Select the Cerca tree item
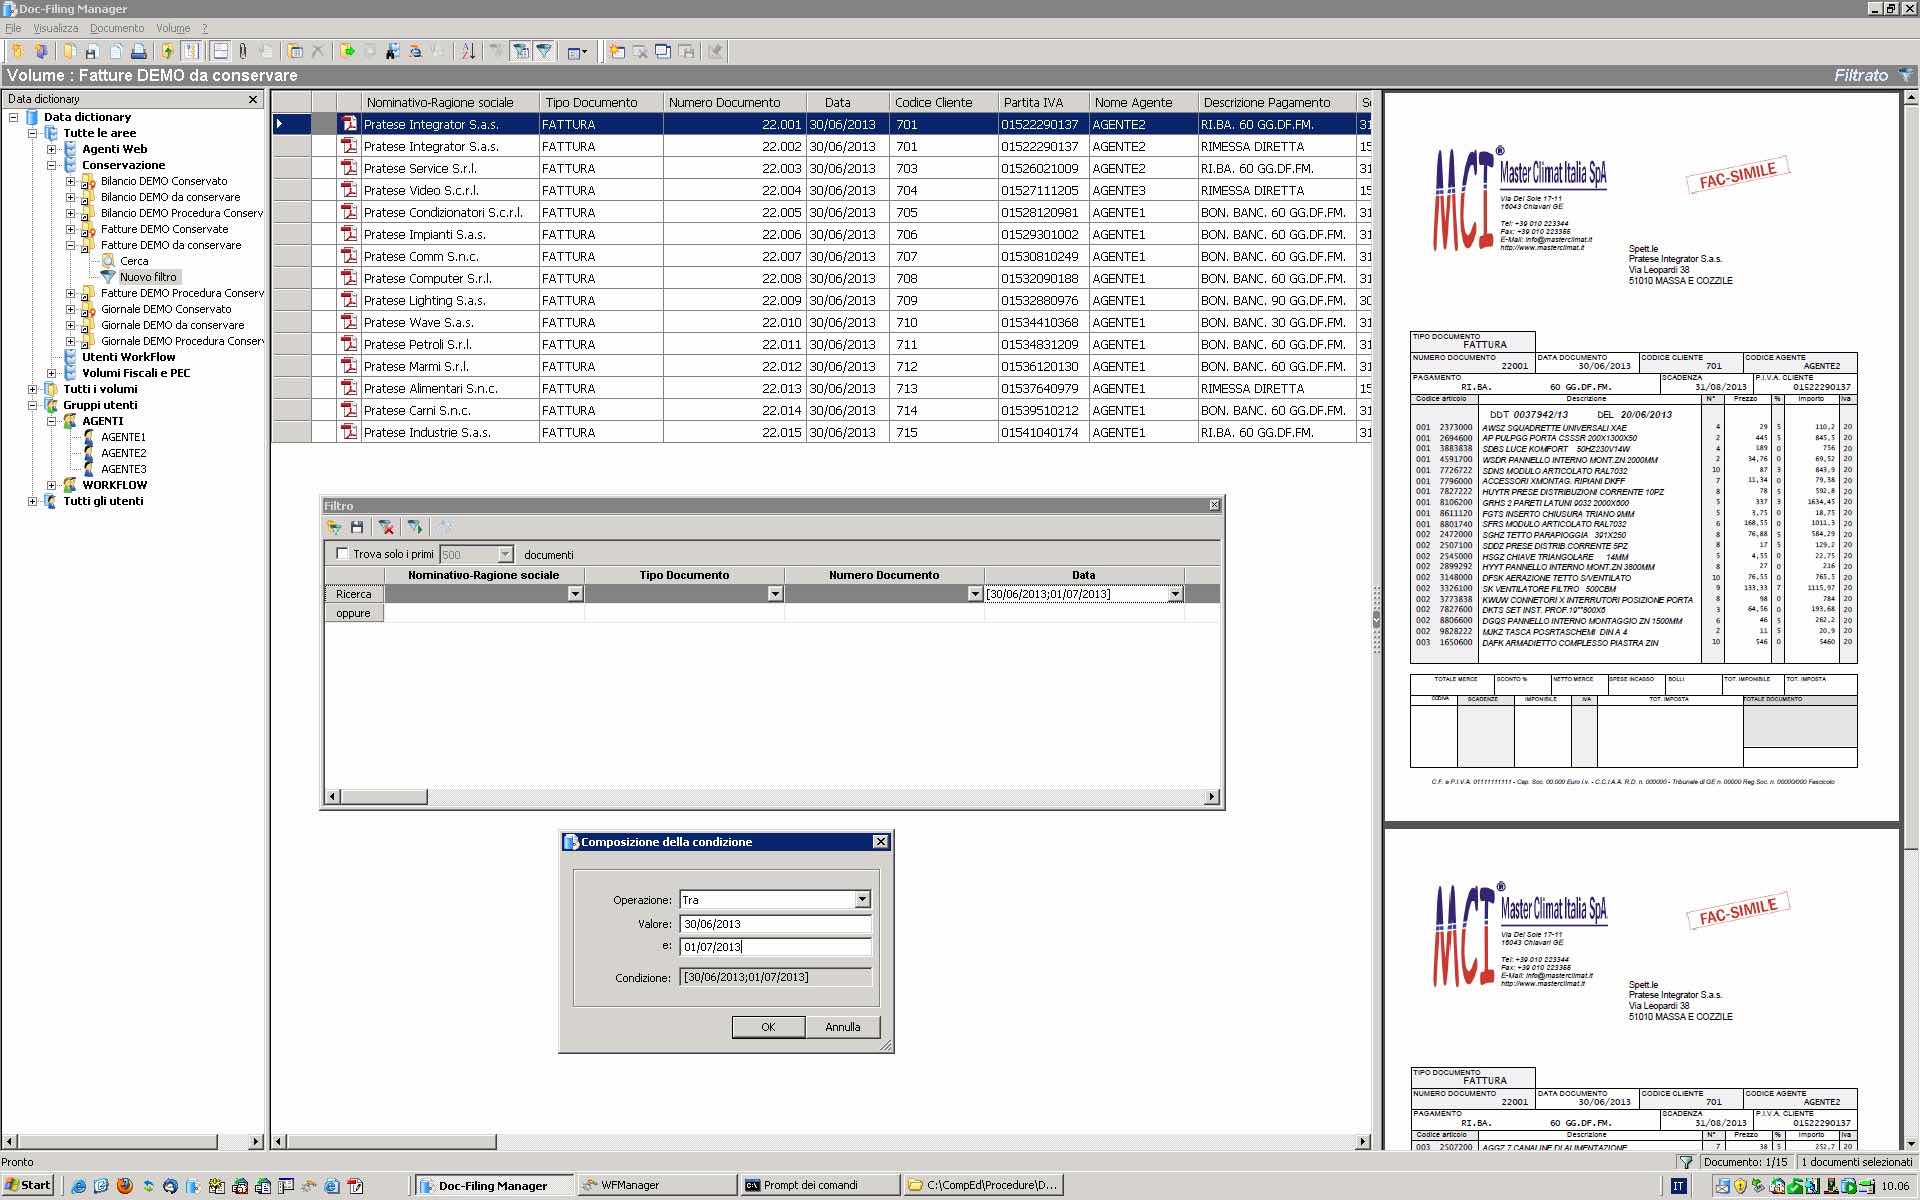 tap(134, 261)
